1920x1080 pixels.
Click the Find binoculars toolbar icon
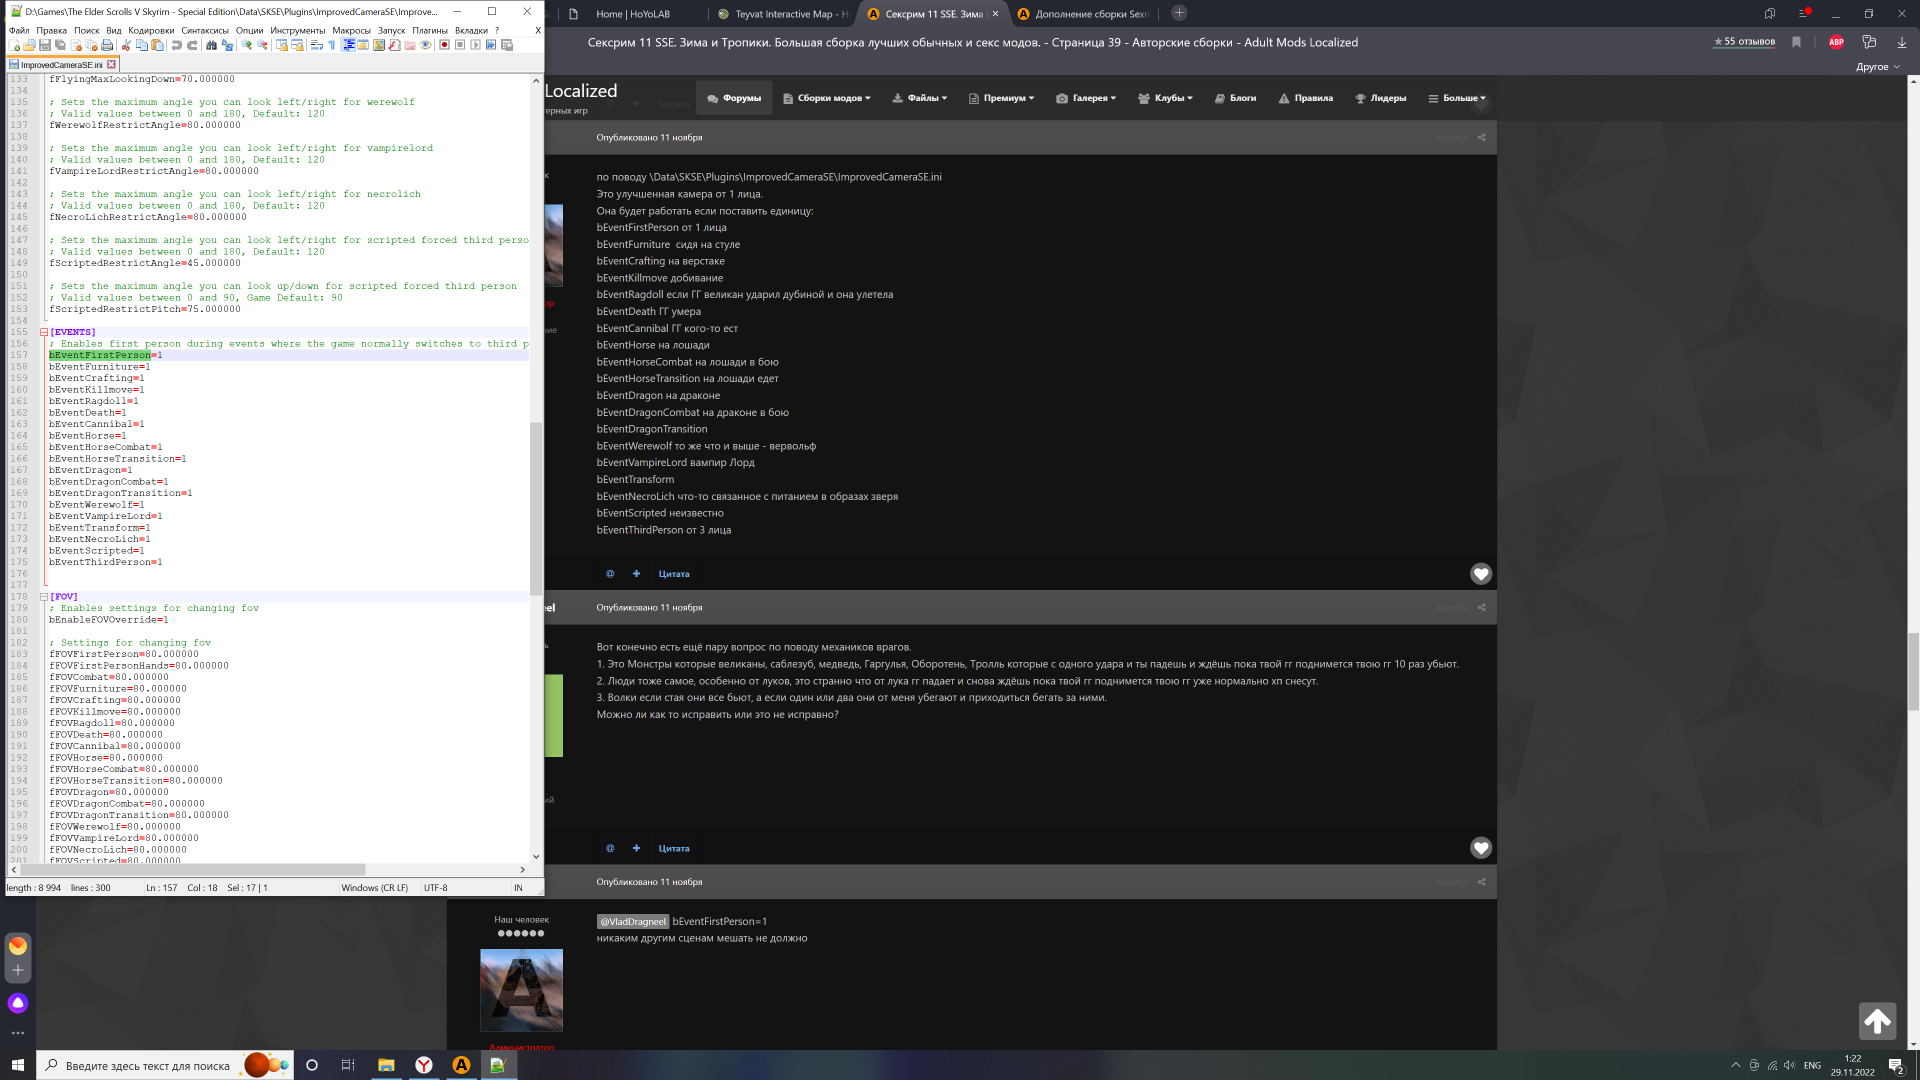pos(211,45)
